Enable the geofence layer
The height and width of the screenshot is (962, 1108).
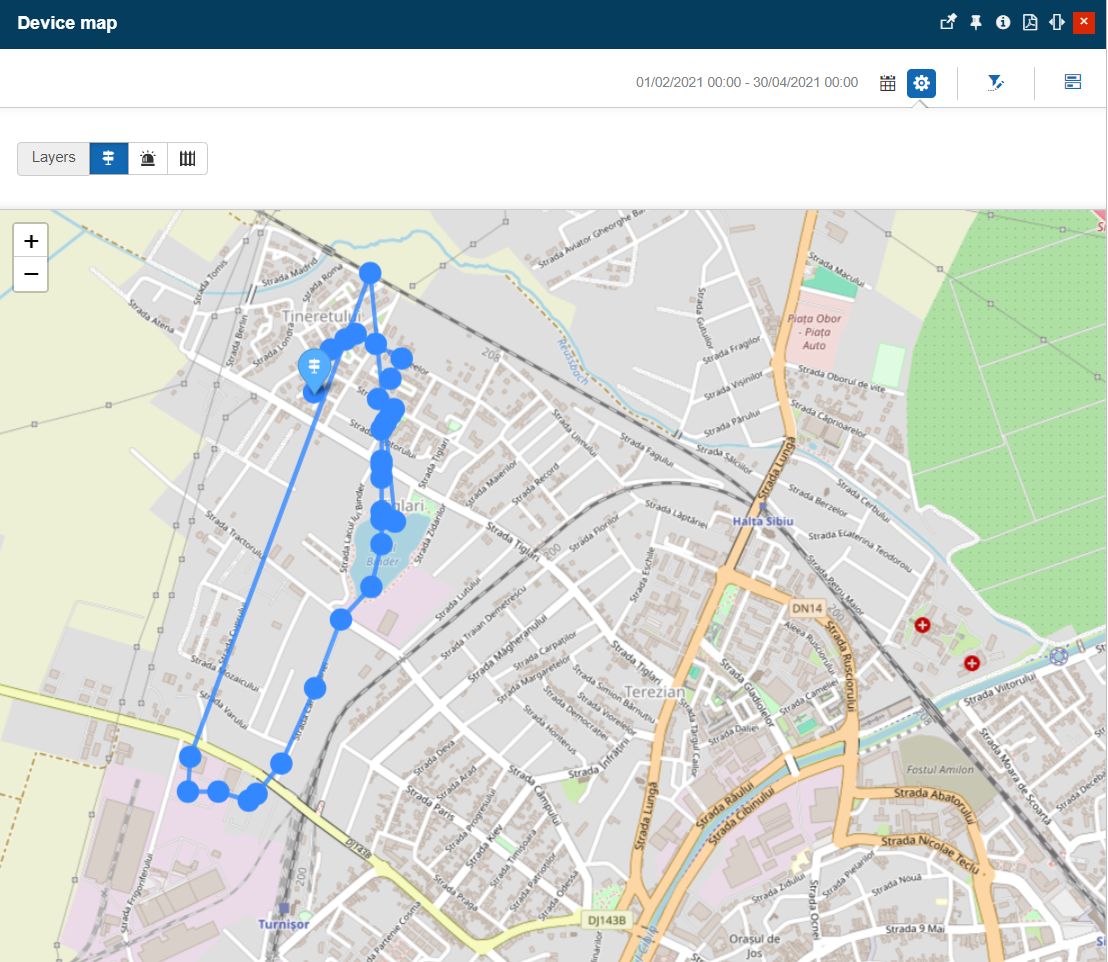pyautogui.click(x=187, y=157)
